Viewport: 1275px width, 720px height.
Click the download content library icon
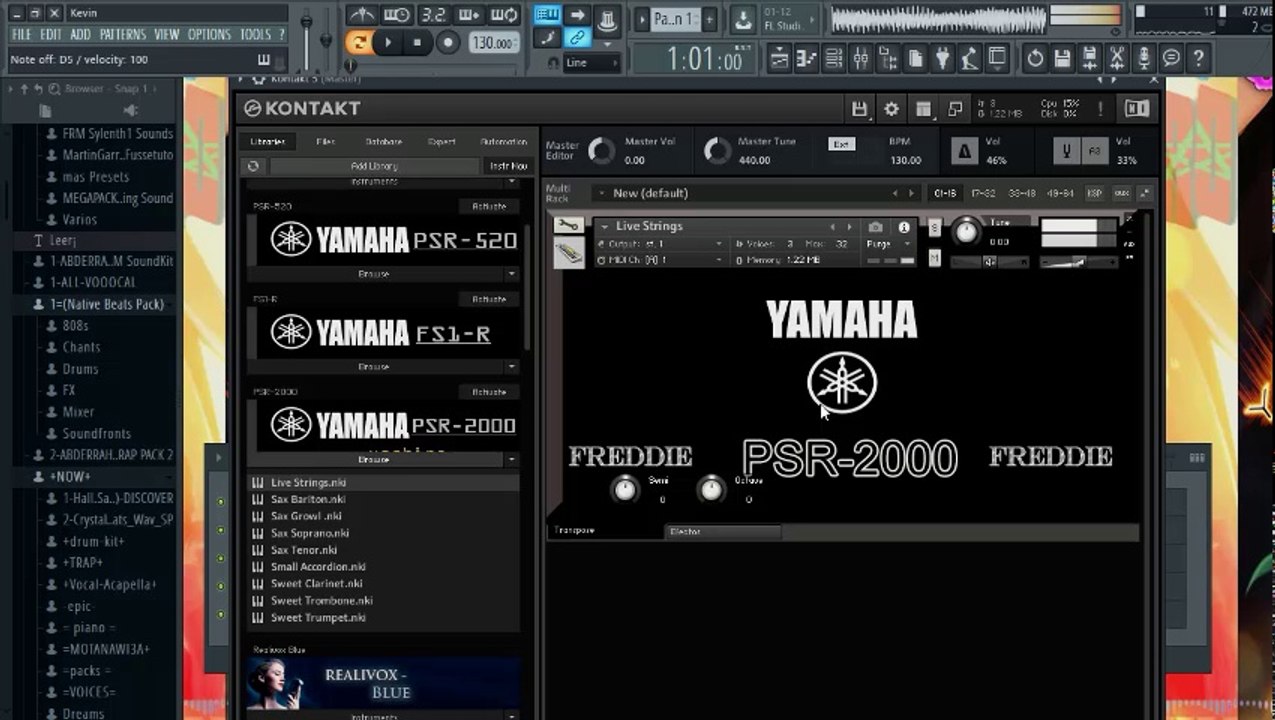743,19
